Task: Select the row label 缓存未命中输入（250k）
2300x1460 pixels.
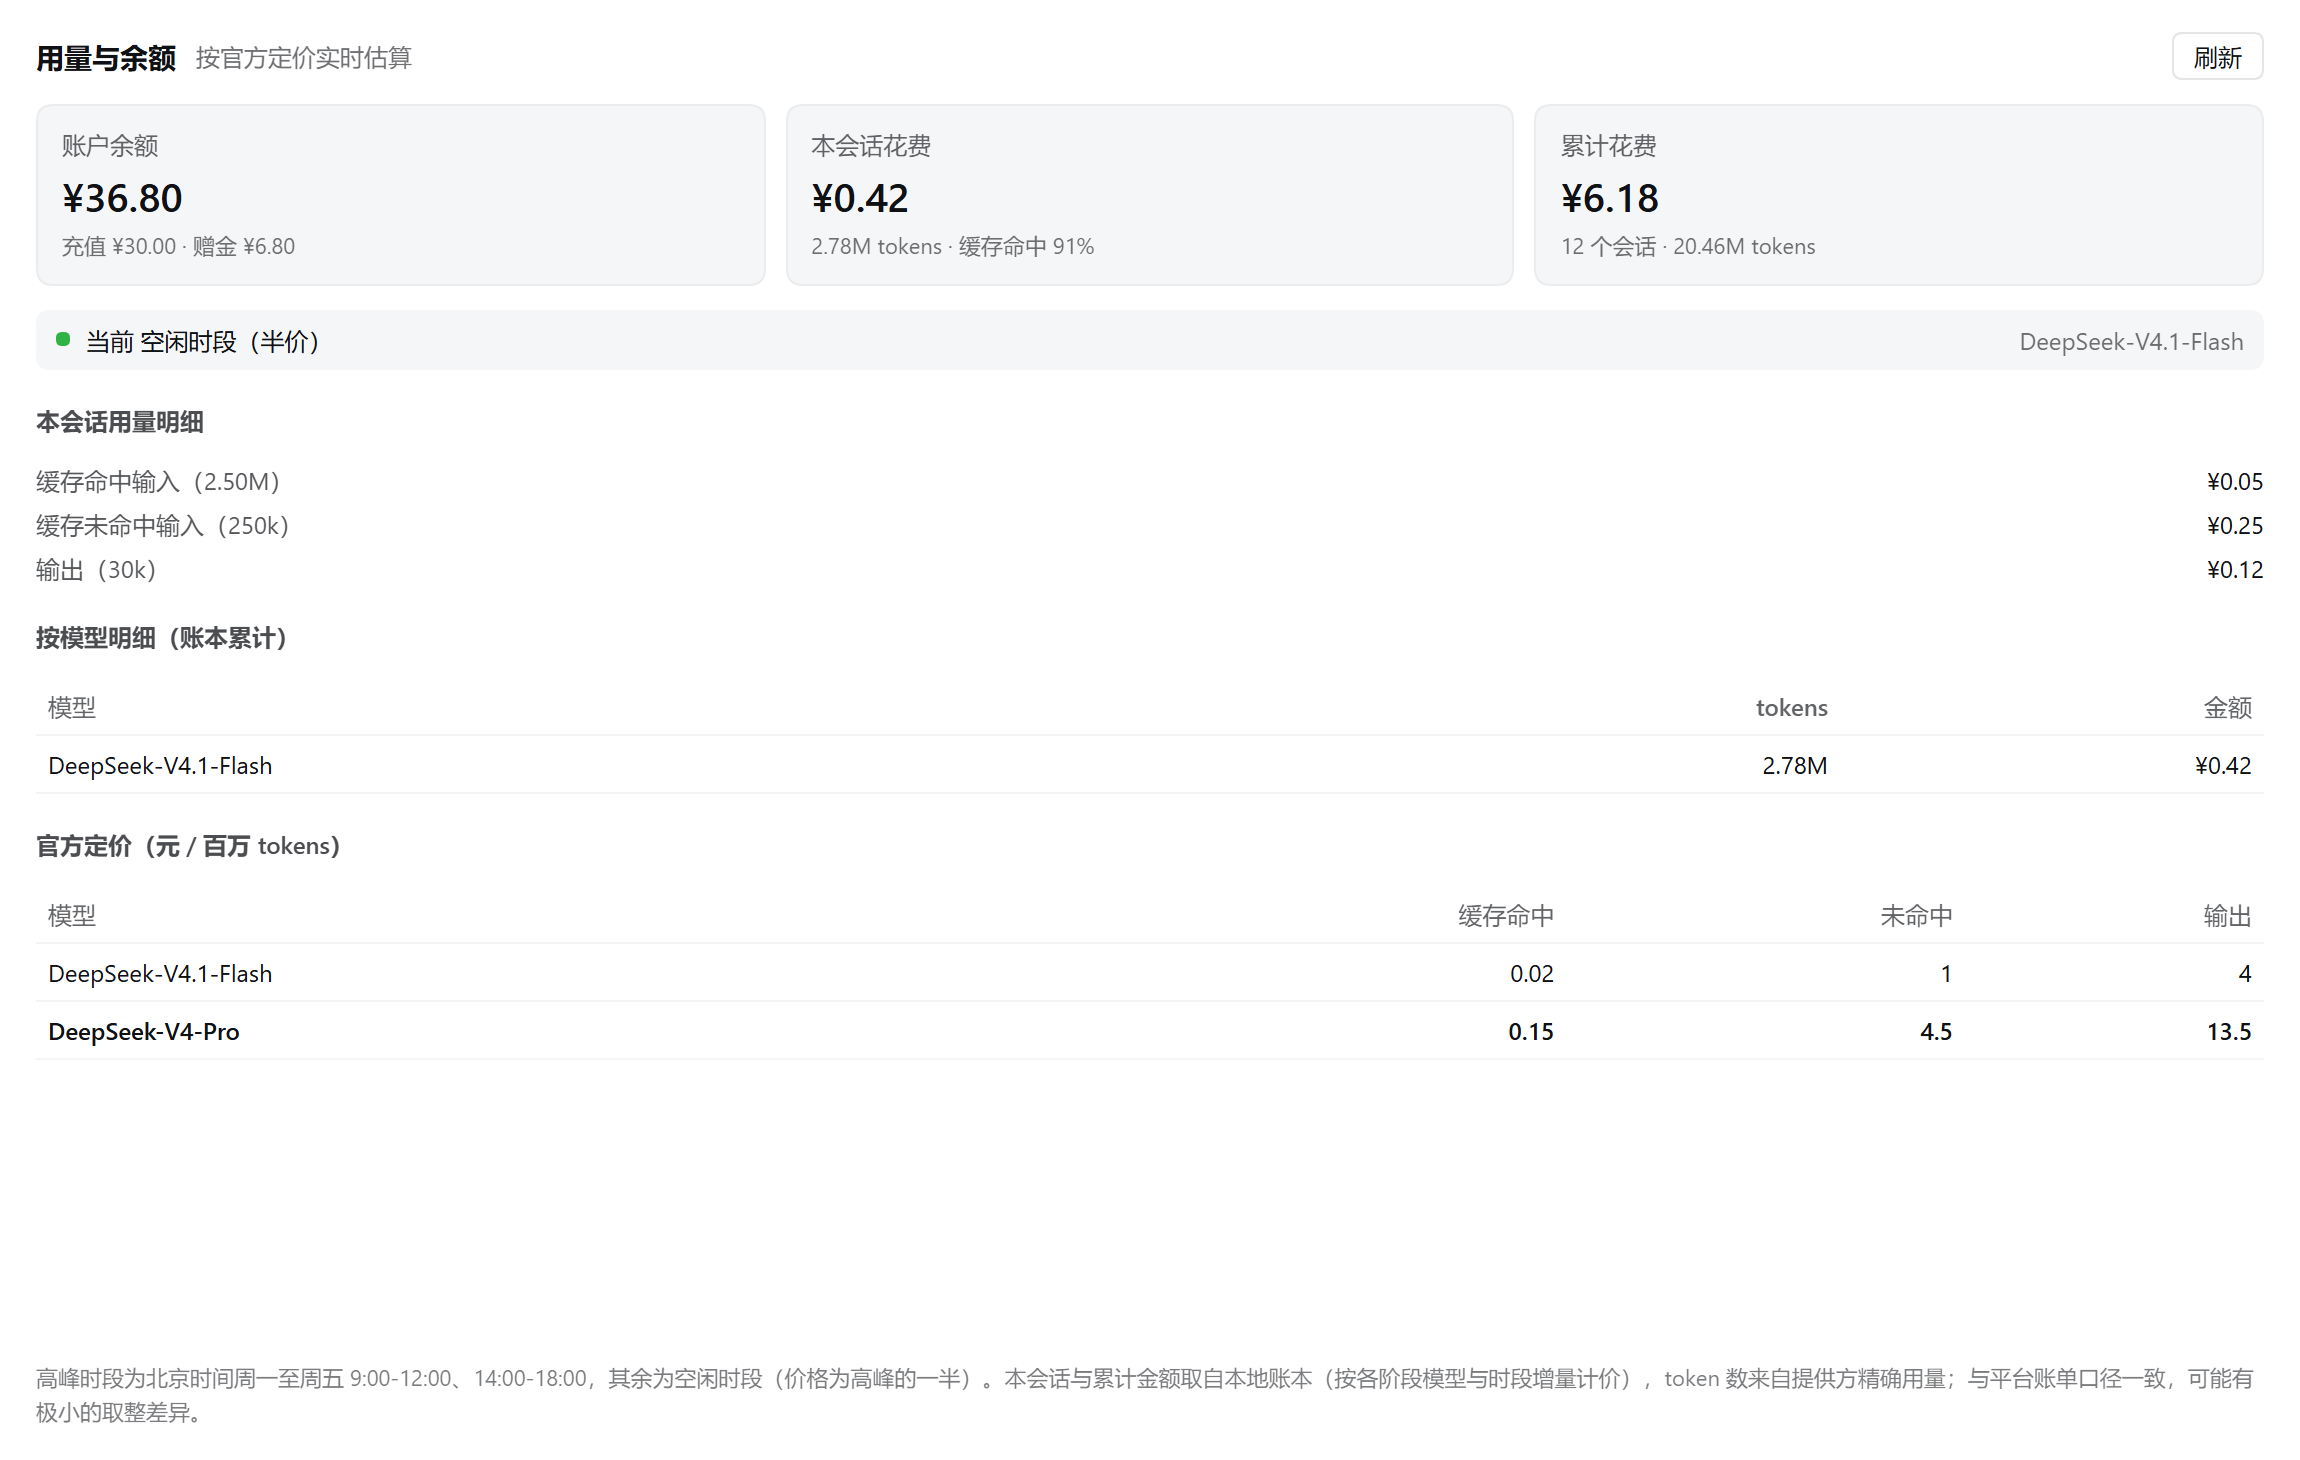Action: [x=162, y=526]
